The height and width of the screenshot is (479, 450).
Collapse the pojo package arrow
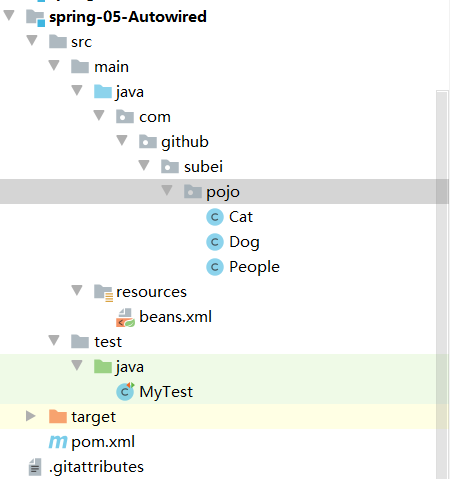[167, 190]
